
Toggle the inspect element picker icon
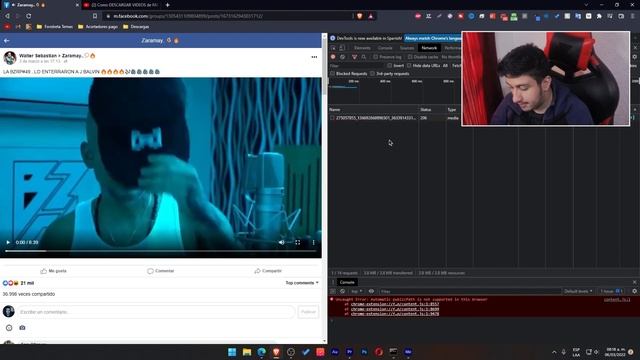[333, 48]
